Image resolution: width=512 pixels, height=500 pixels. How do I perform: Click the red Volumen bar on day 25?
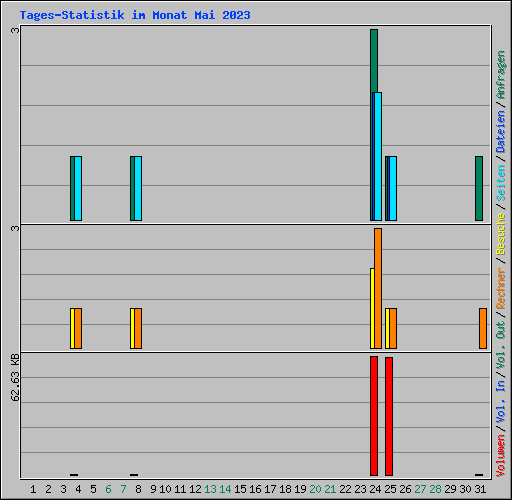(389, 417)
